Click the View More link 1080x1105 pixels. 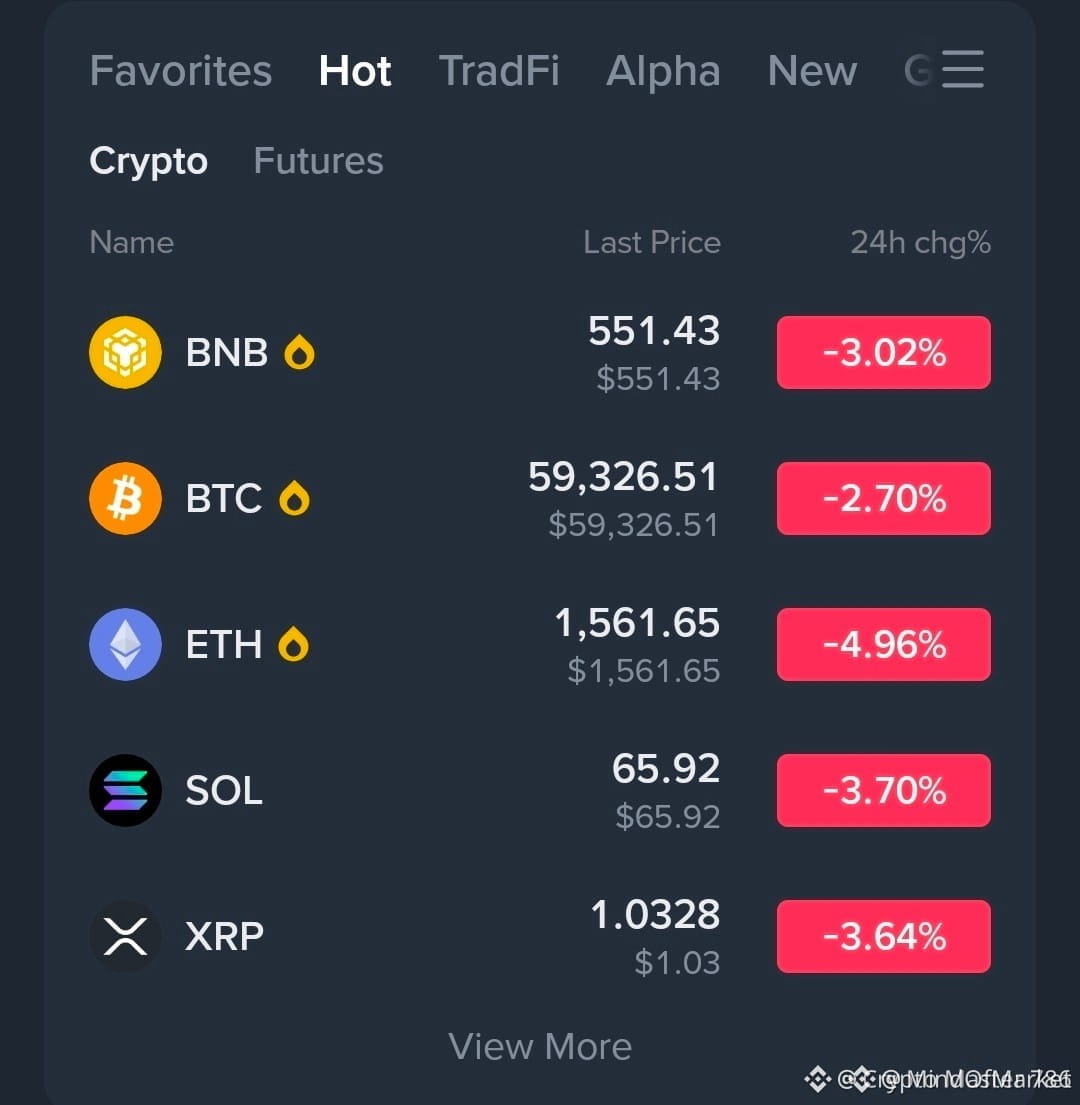(x=540, y=1047)
